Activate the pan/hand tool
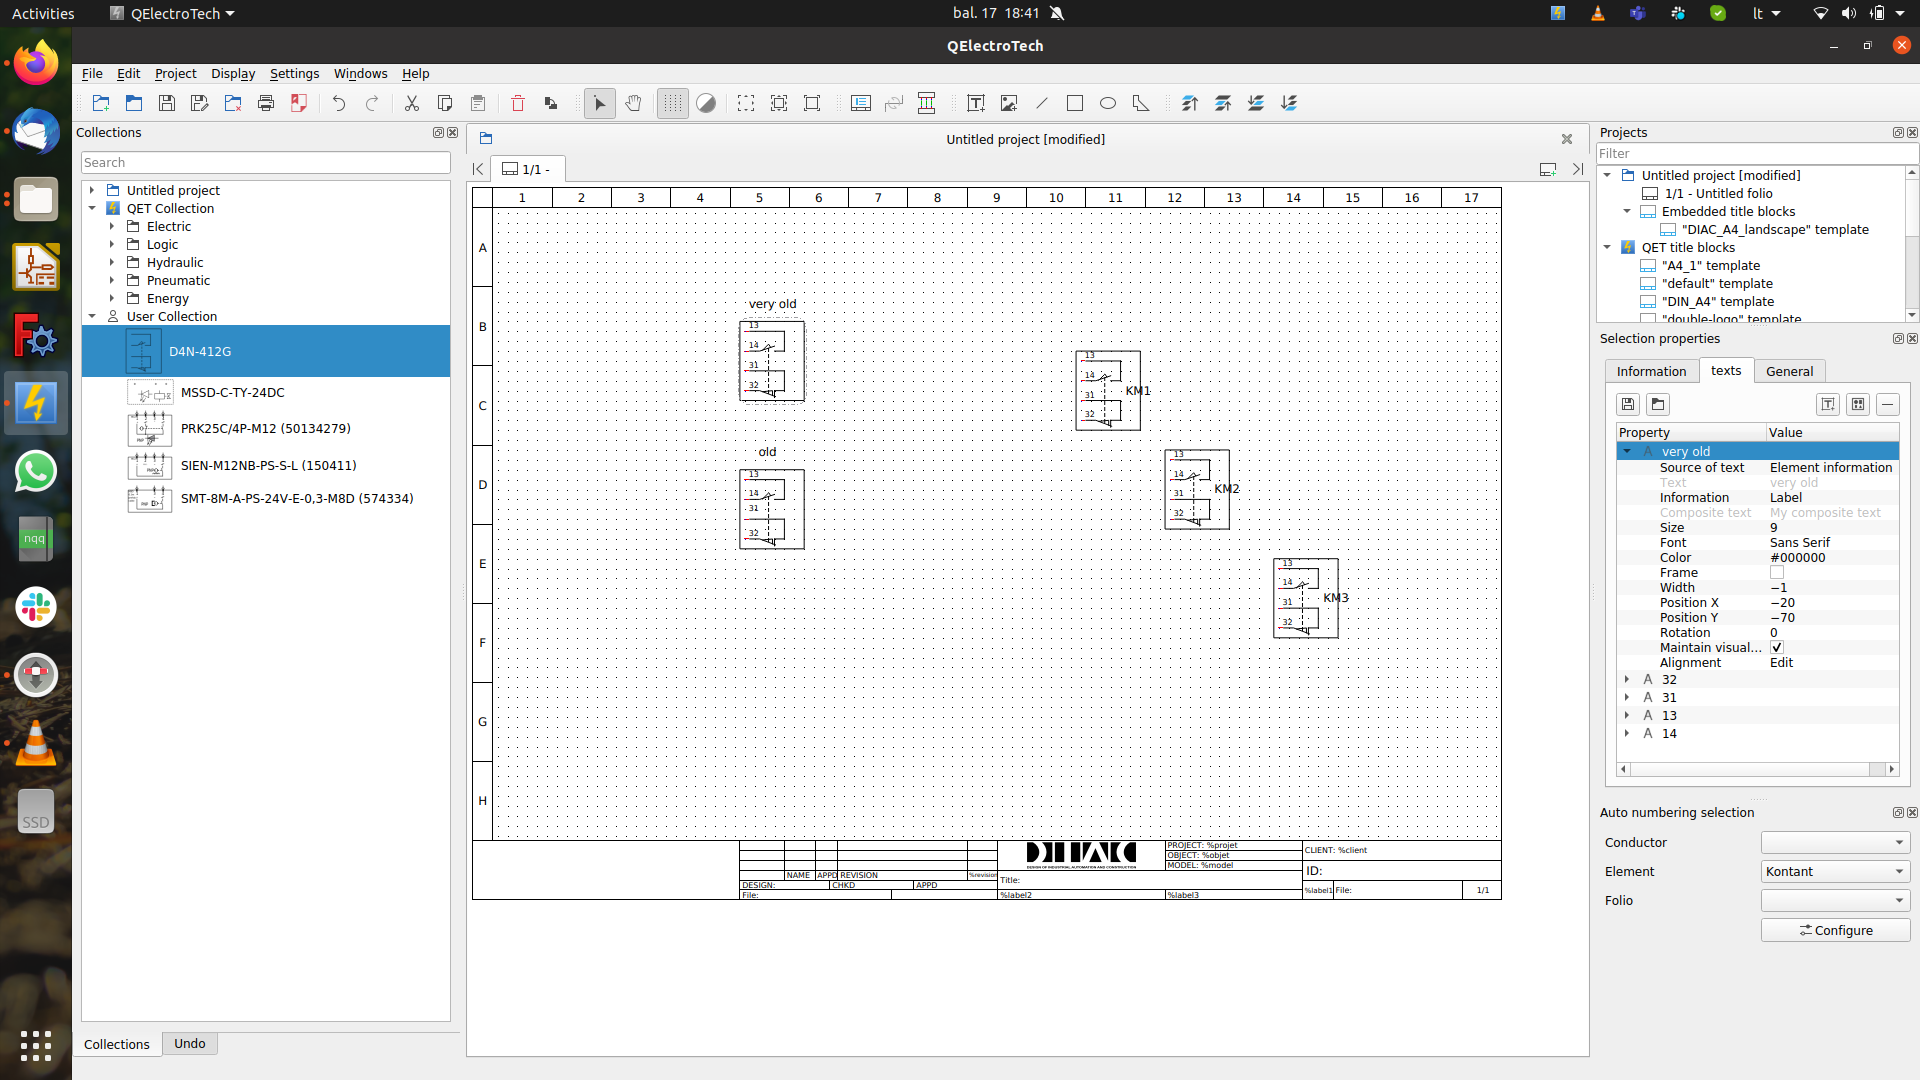Screen dimensions: 1920x1080 point(633,103)
